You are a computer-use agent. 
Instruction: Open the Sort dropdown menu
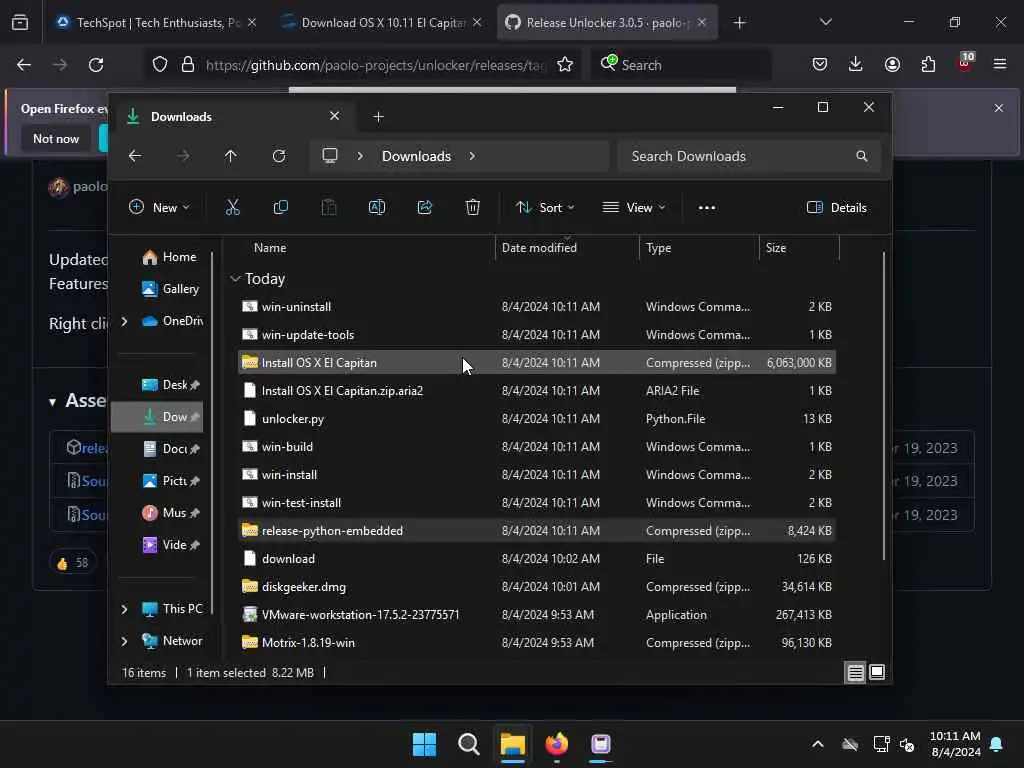pyautogui.click(x=545, y=208)
